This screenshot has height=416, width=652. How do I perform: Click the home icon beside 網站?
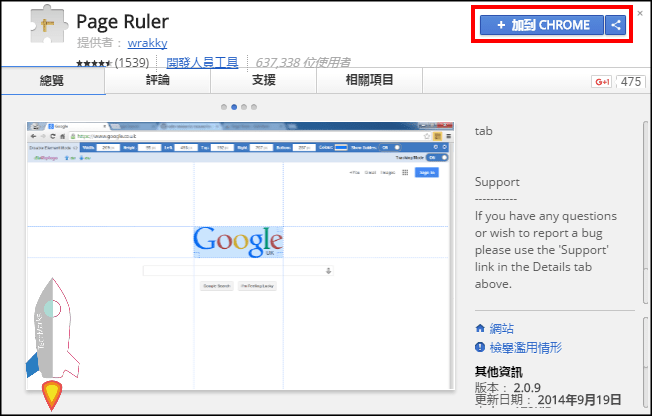point(480,328)
